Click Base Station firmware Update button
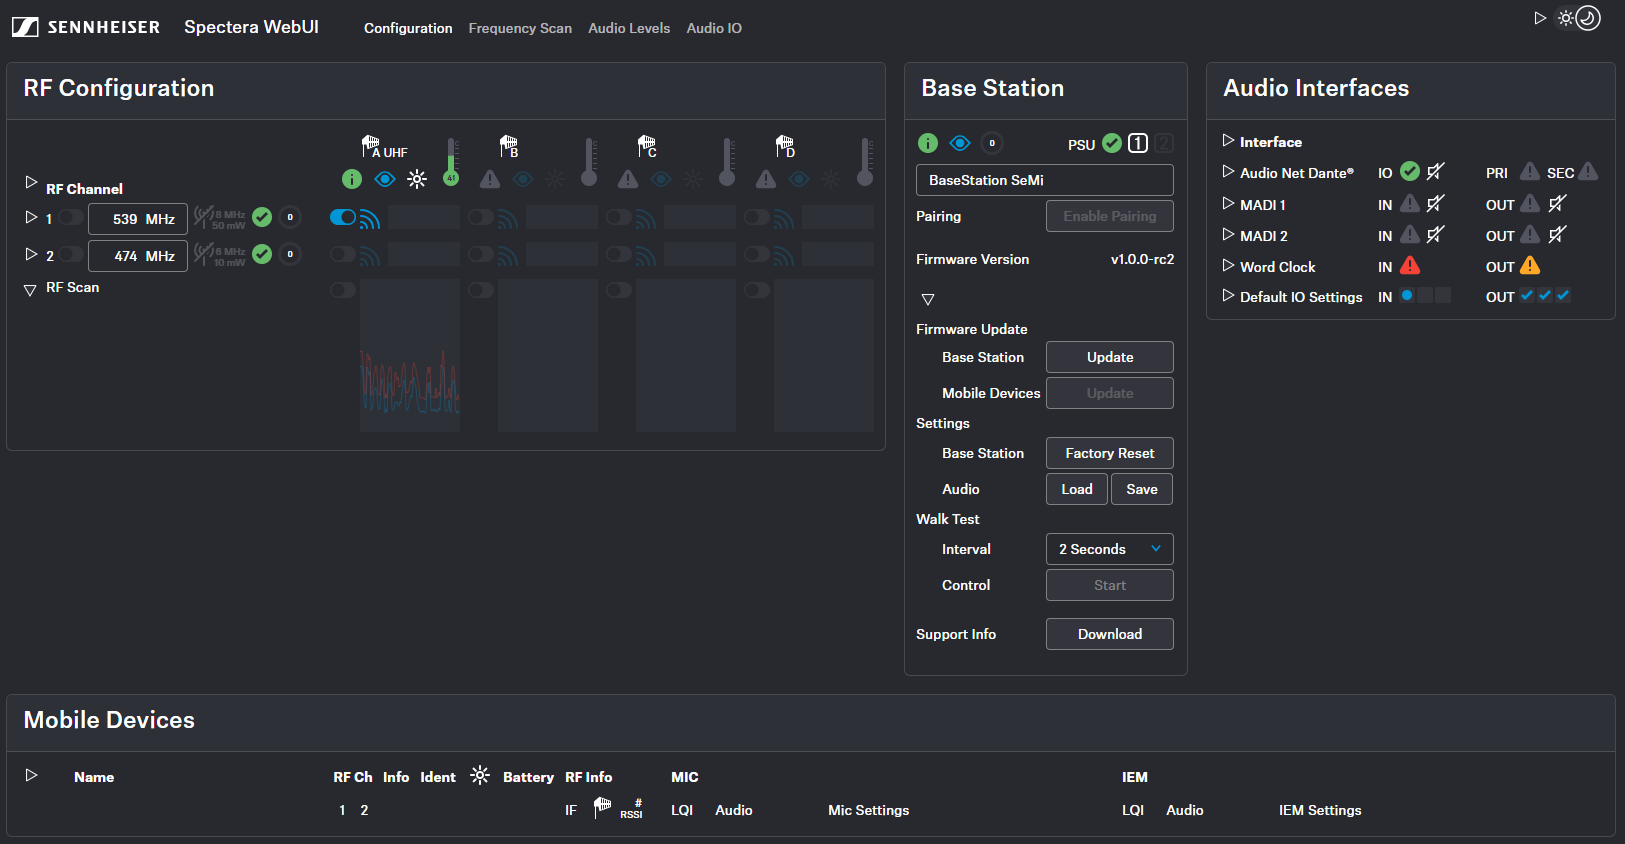The height and width of the screenshot is (844, 1625). tap(1110, 357)
